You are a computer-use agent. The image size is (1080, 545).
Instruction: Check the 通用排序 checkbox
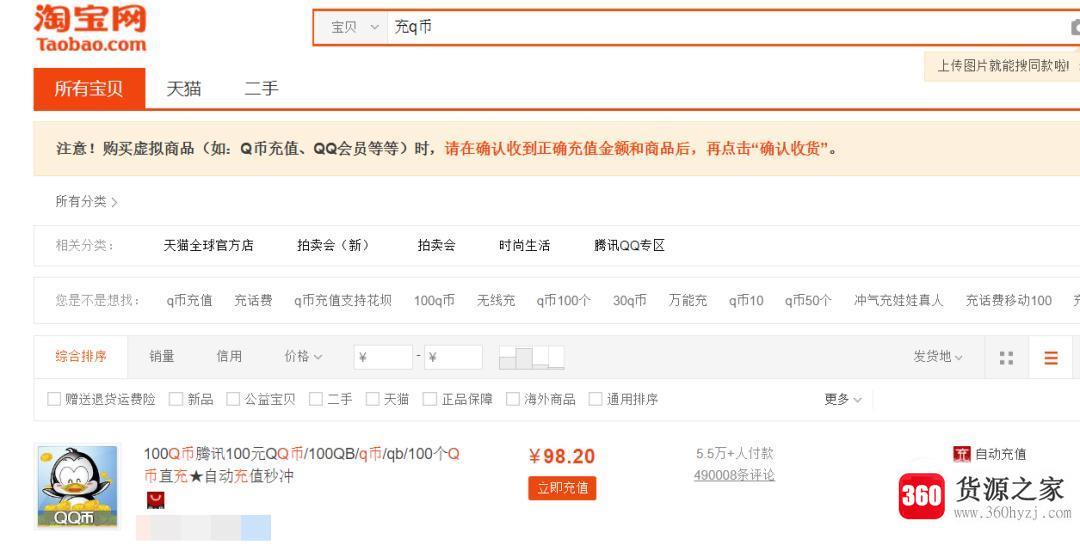tap(595, 399)
